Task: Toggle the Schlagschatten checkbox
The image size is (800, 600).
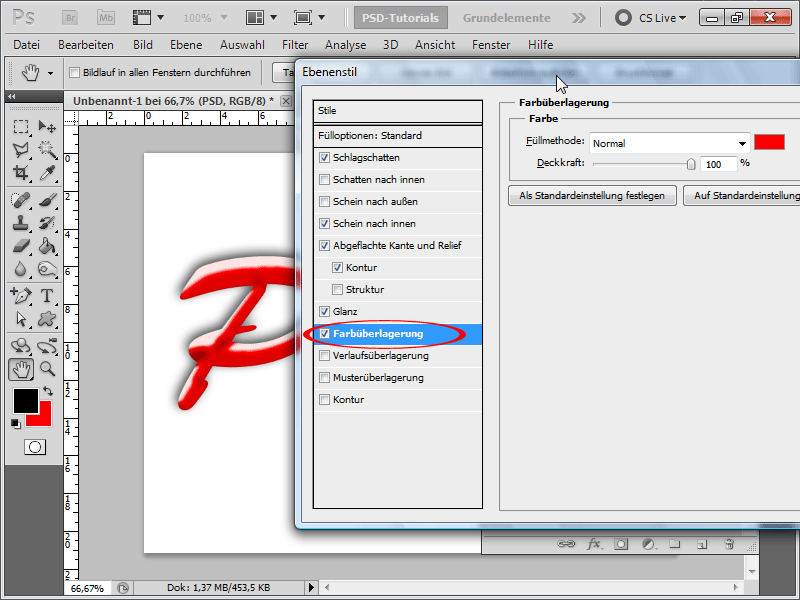Action: click(x=324, y=158)
